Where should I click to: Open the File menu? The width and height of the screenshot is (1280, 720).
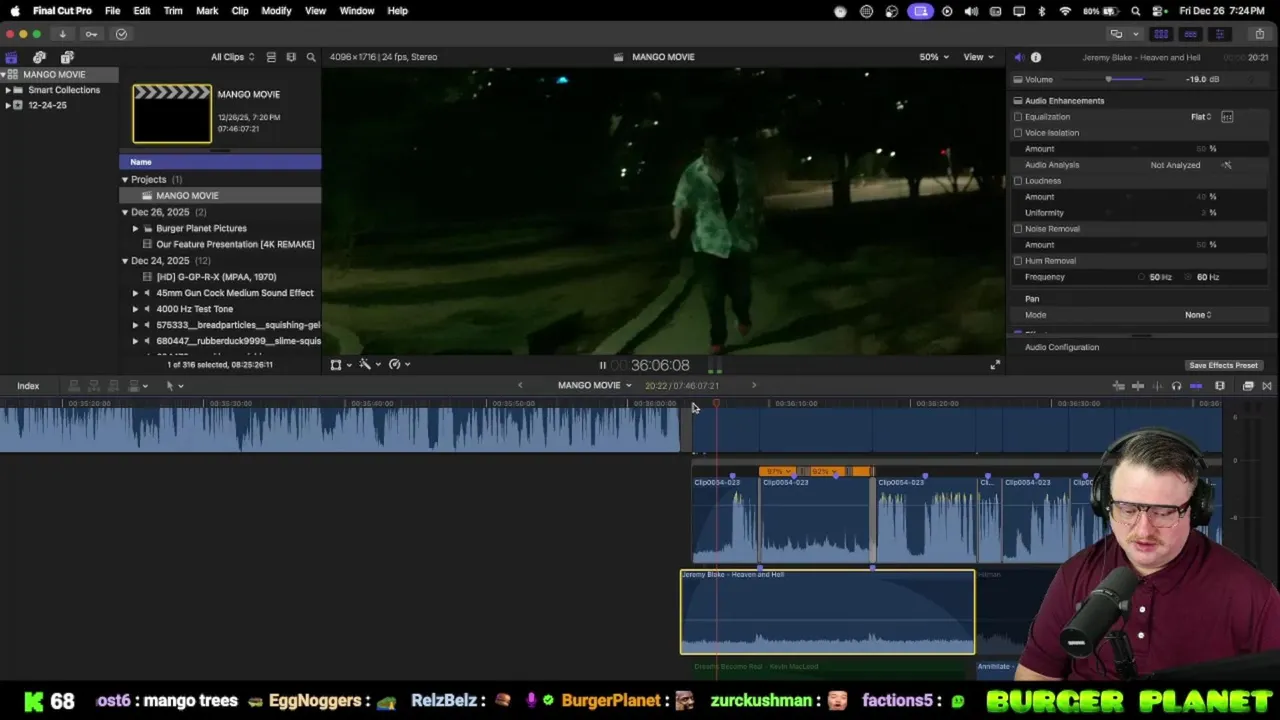113,11
